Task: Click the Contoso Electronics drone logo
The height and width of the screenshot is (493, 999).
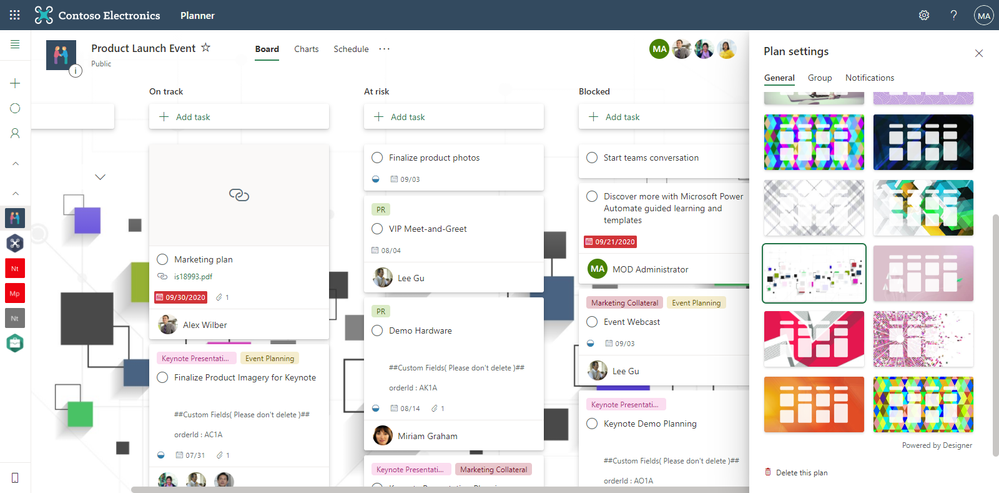Action: coord(44,15)
